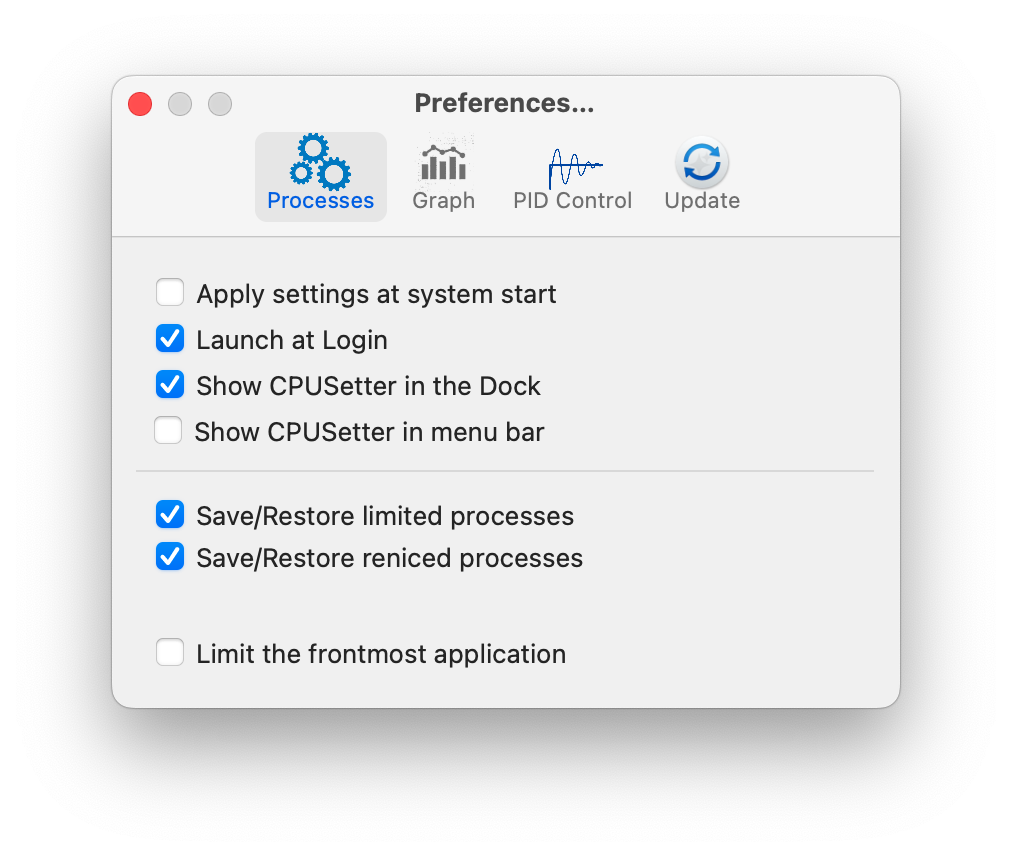Close the Preferences window with the red button
The width and height of the screenshot is (1012, 856).
[140, 104]
